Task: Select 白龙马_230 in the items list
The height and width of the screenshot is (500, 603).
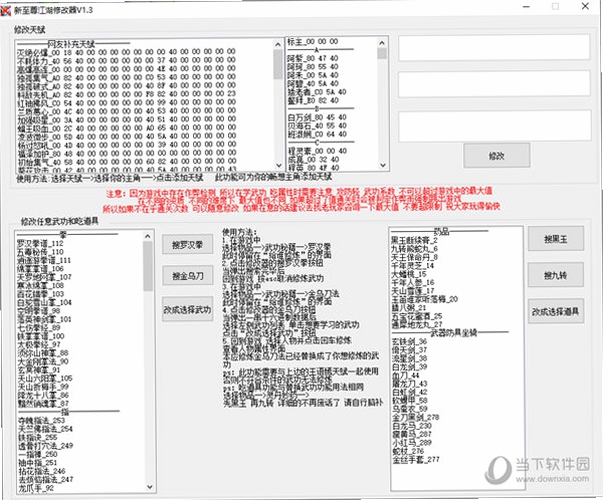Action: click(411, 426)
